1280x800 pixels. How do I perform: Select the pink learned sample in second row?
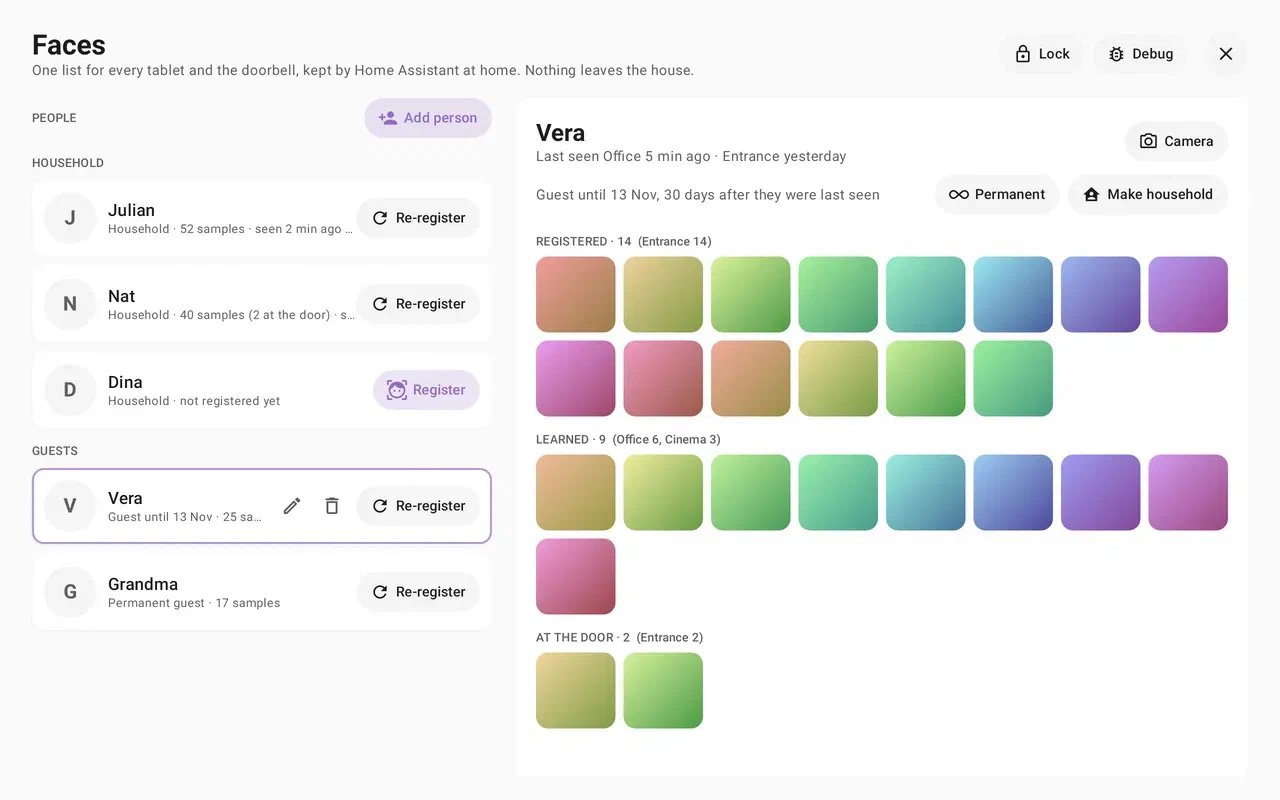pos(576,576)
